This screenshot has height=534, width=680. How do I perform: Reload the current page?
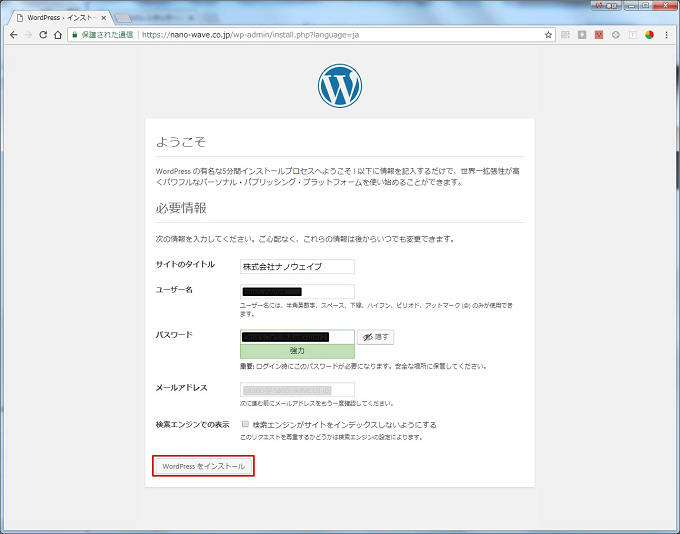[x=43, y=35]
